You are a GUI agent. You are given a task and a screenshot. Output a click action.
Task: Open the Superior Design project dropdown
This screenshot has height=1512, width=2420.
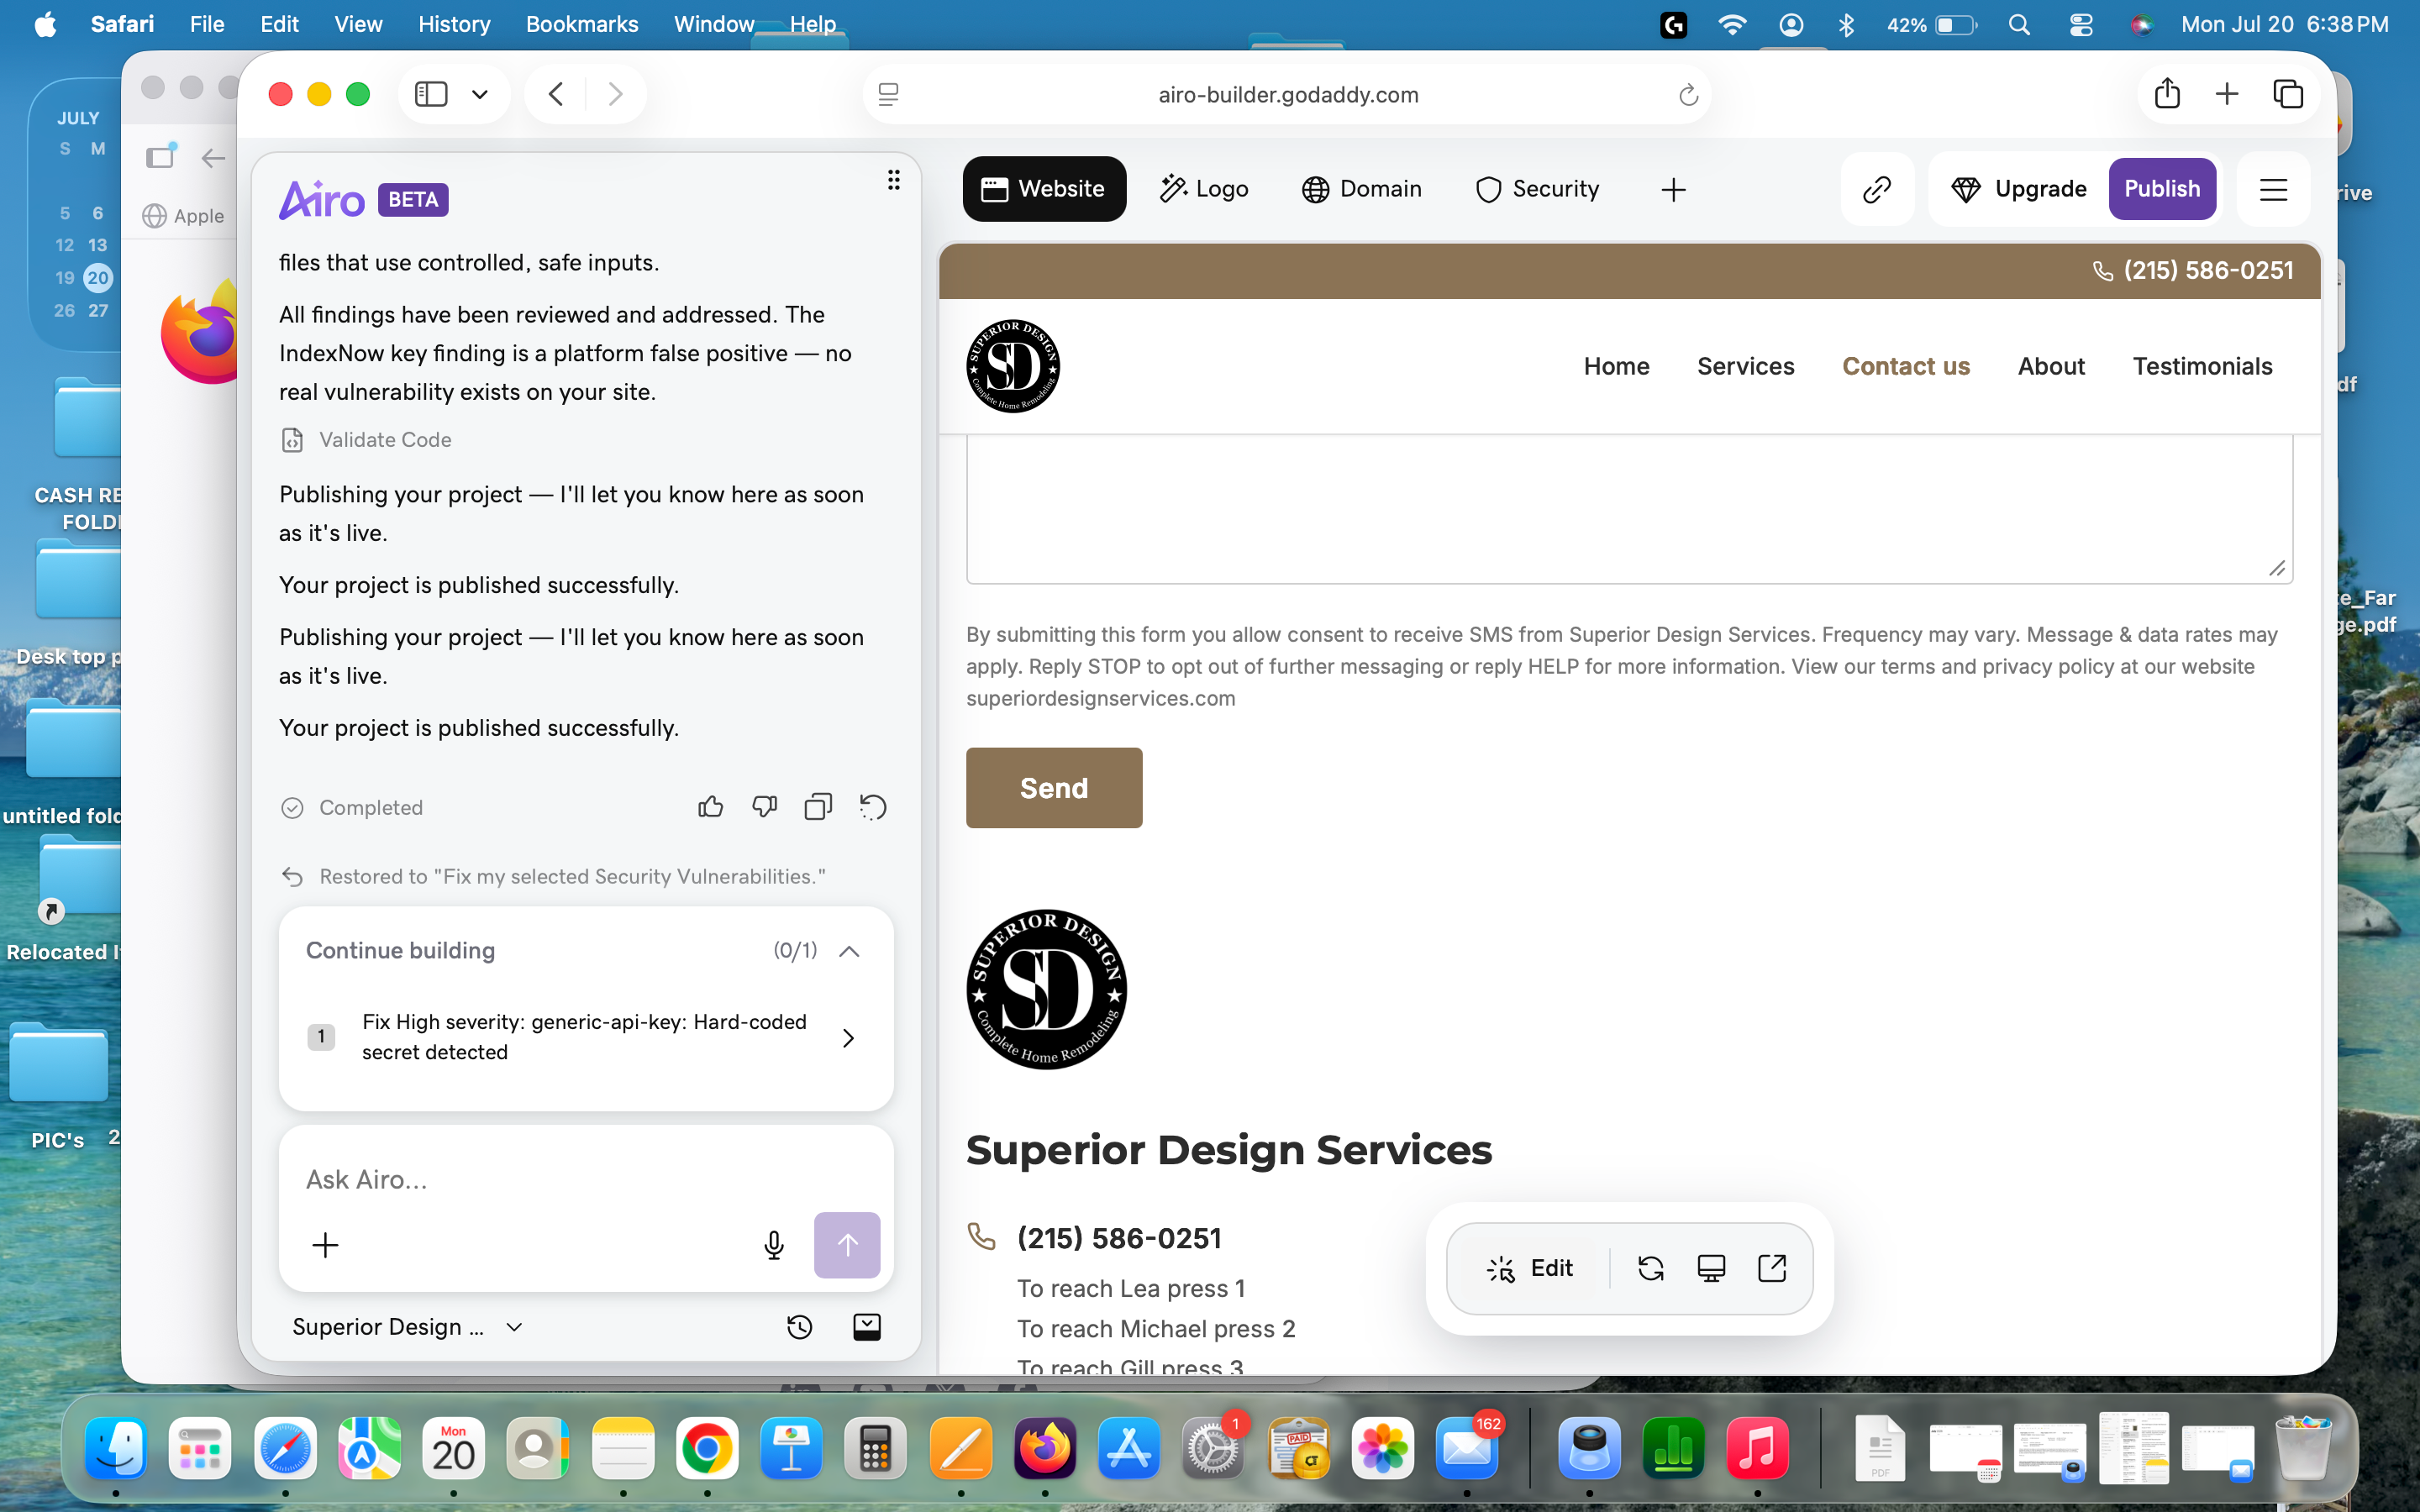[408, 1327]
